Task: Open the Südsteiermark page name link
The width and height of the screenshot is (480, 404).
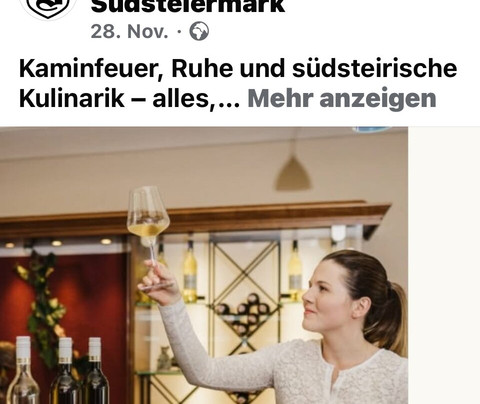Action: [x=188, y=7]
